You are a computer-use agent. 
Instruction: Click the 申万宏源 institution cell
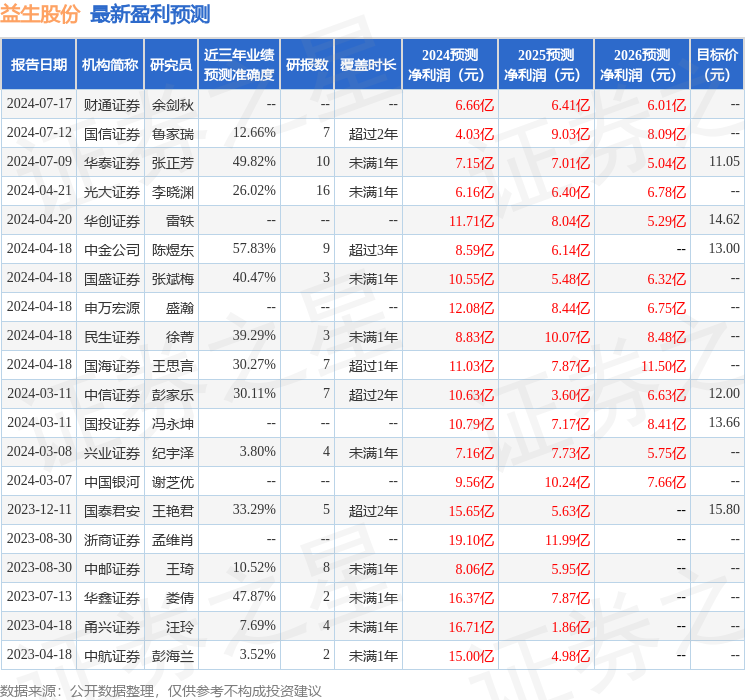(x=112, y=308)
